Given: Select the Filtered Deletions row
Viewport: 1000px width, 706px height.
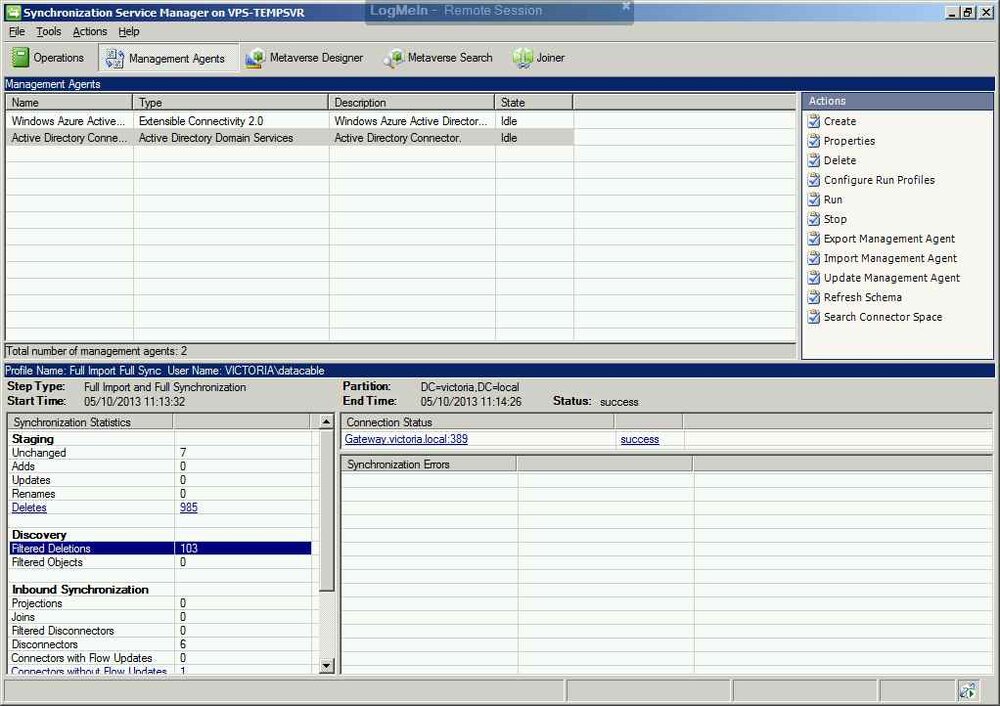Looking at the screenshot, I should (161, 548).
